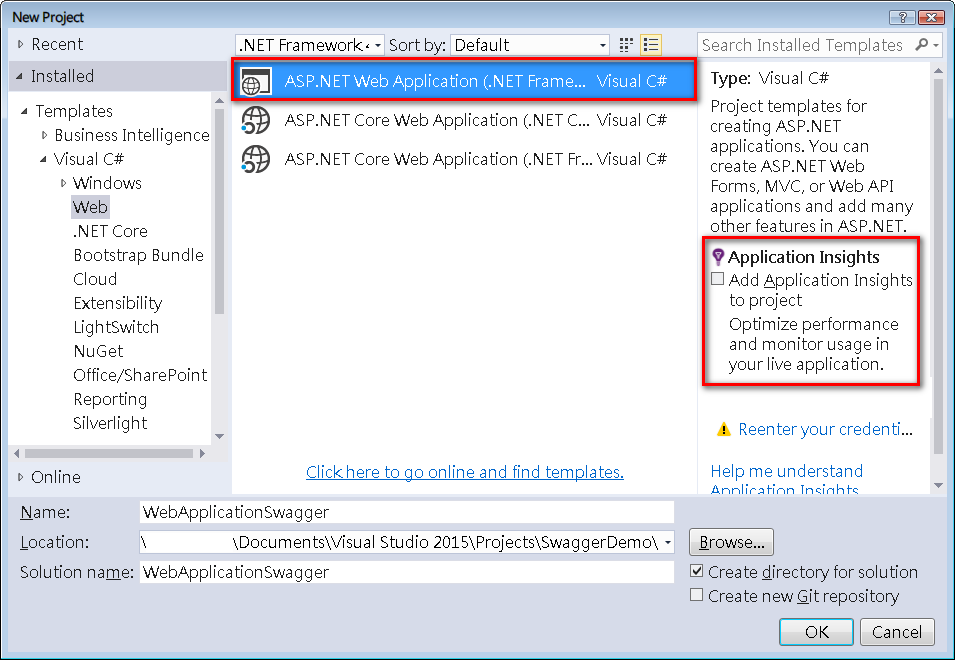The width and height of the screenshot is (955, 660).
Task: Click the OK button
Action: click(x=816, y=632)
